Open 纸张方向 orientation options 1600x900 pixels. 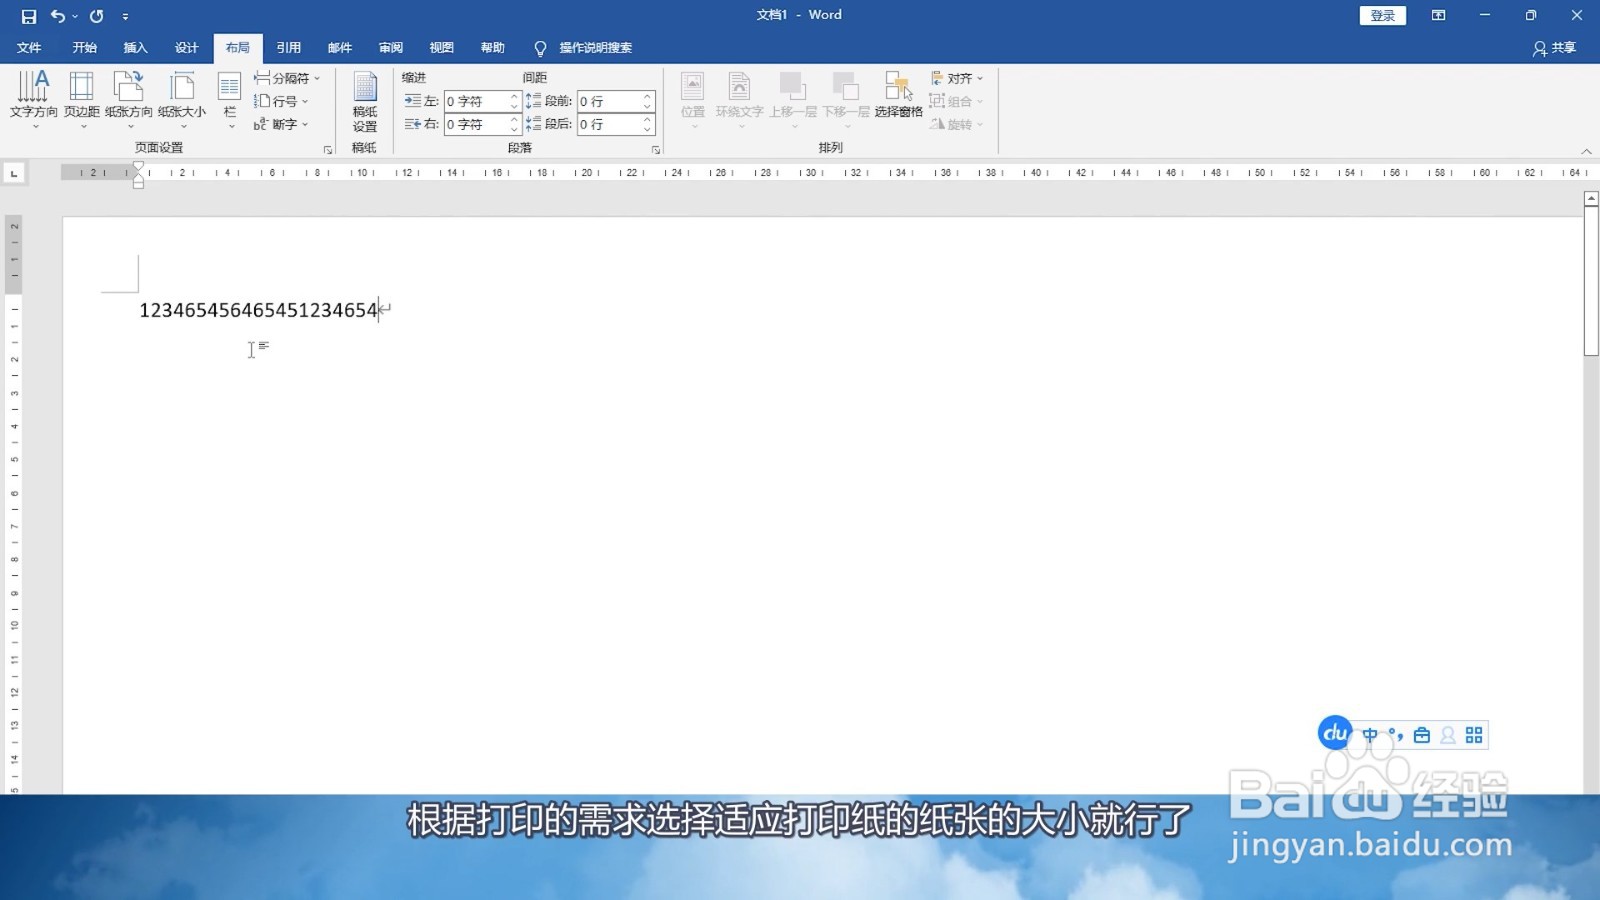pos(129,99)
